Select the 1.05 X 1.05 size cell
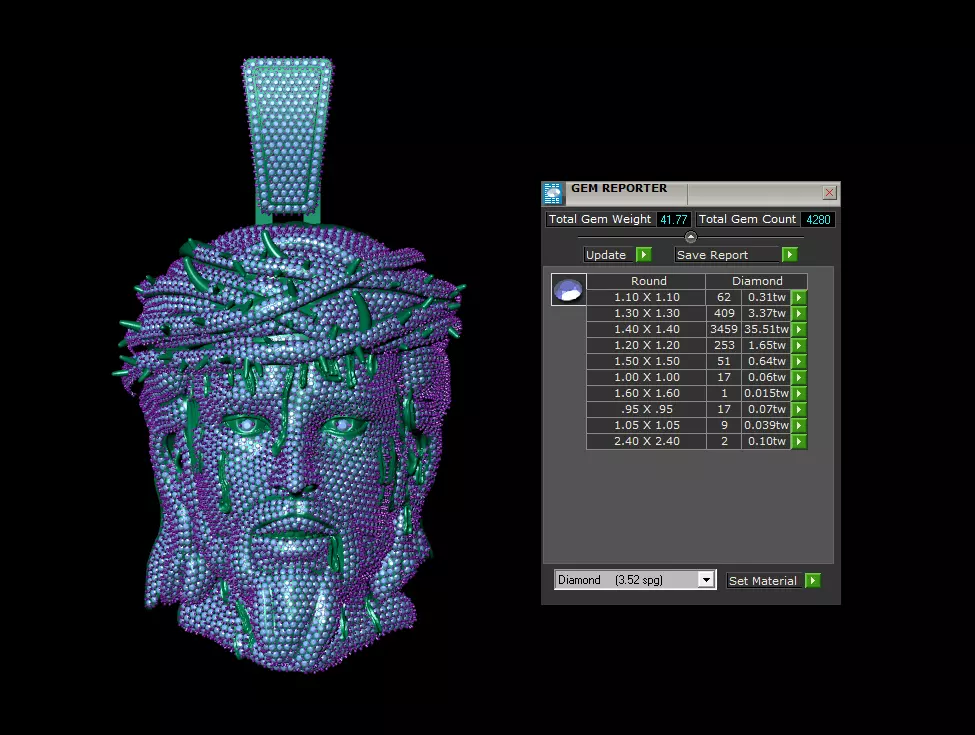This screenshot has width=975, height=735. [646, 425]
